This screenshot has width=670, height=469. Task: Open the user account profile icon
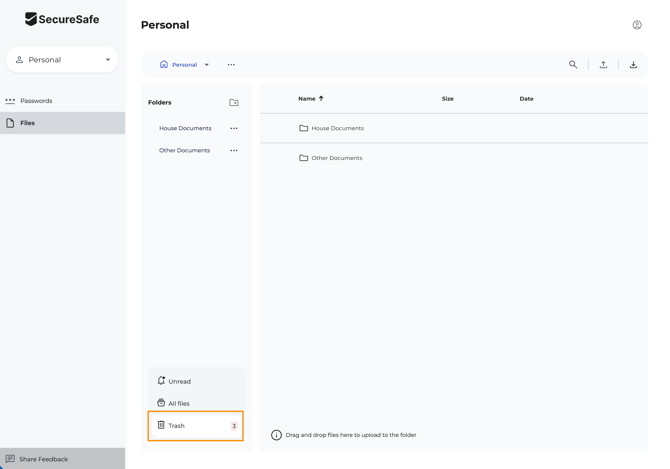[637, 25]
